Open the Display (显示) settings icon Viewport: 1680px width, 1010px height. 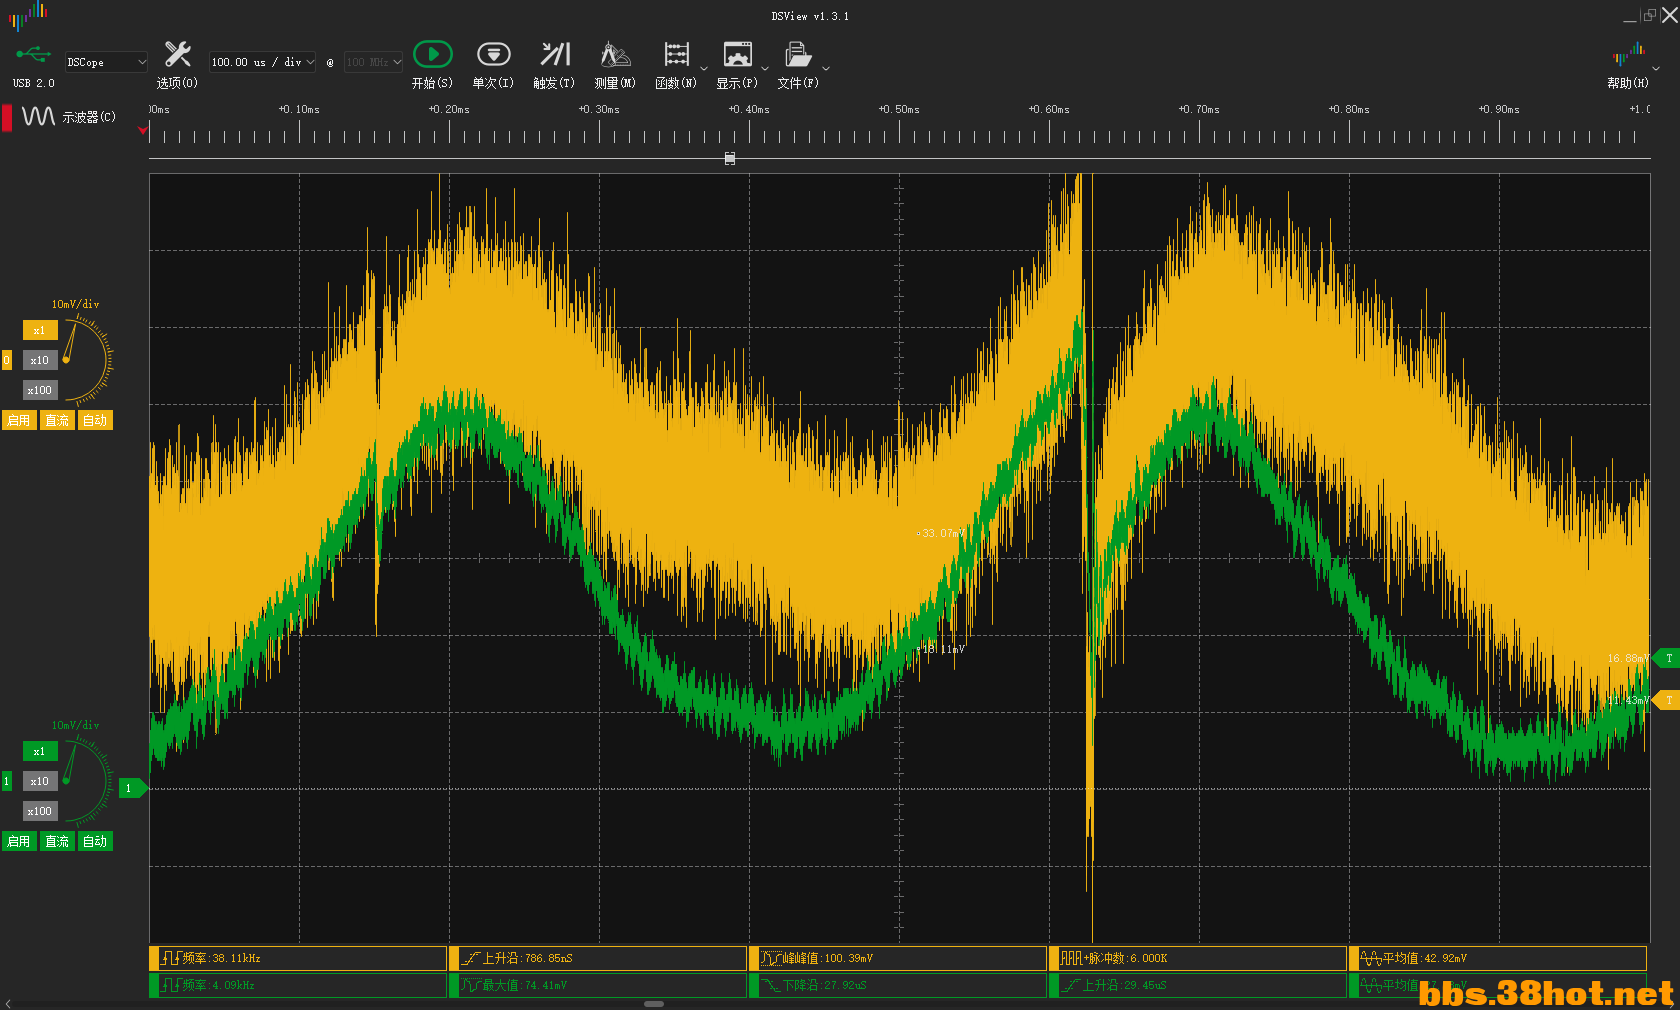click(x=738, y=54)
